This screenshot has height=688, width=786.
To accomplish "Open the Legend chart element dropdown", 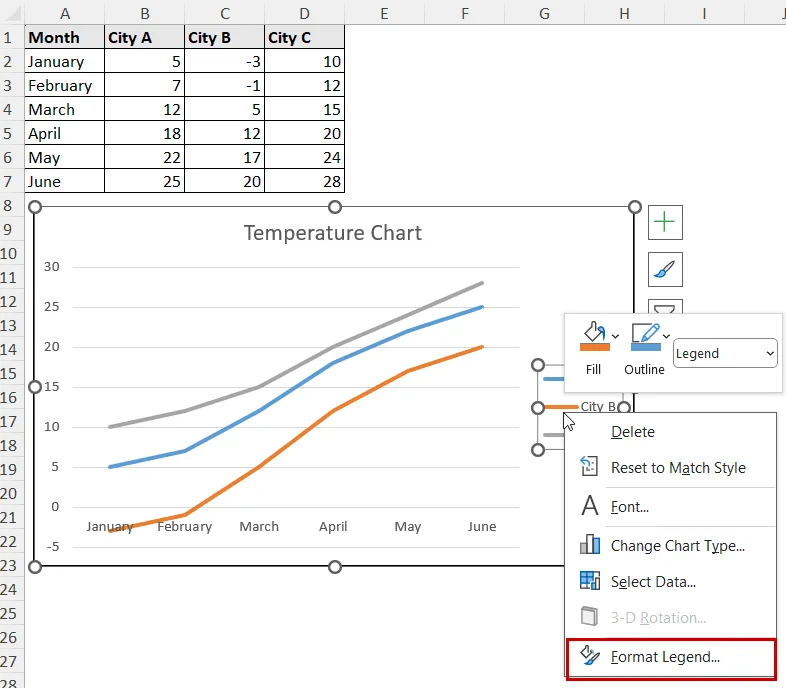I will 725,354.
